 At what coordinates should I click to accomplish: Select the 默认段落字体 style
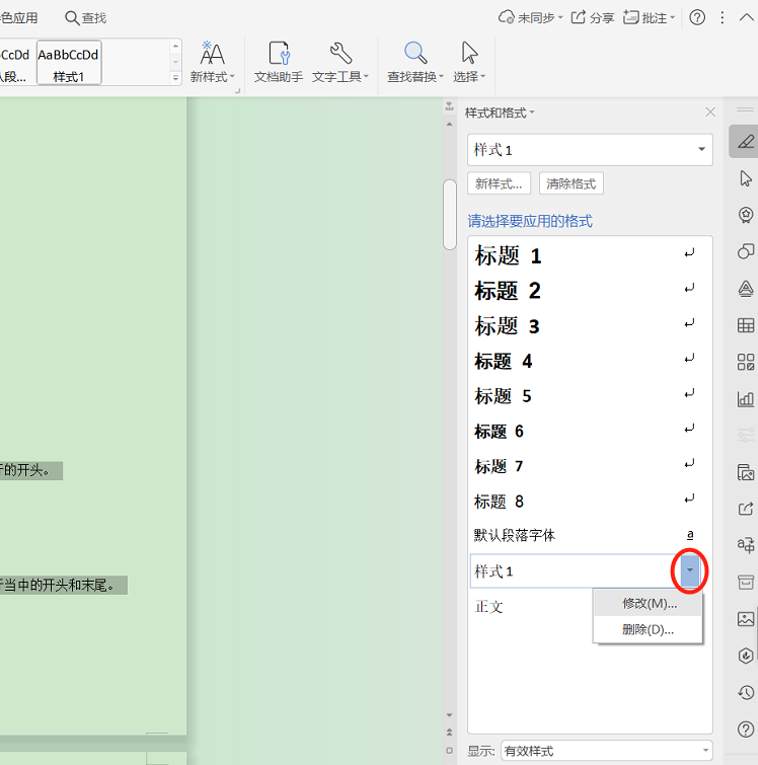click(x=590, y=535)
